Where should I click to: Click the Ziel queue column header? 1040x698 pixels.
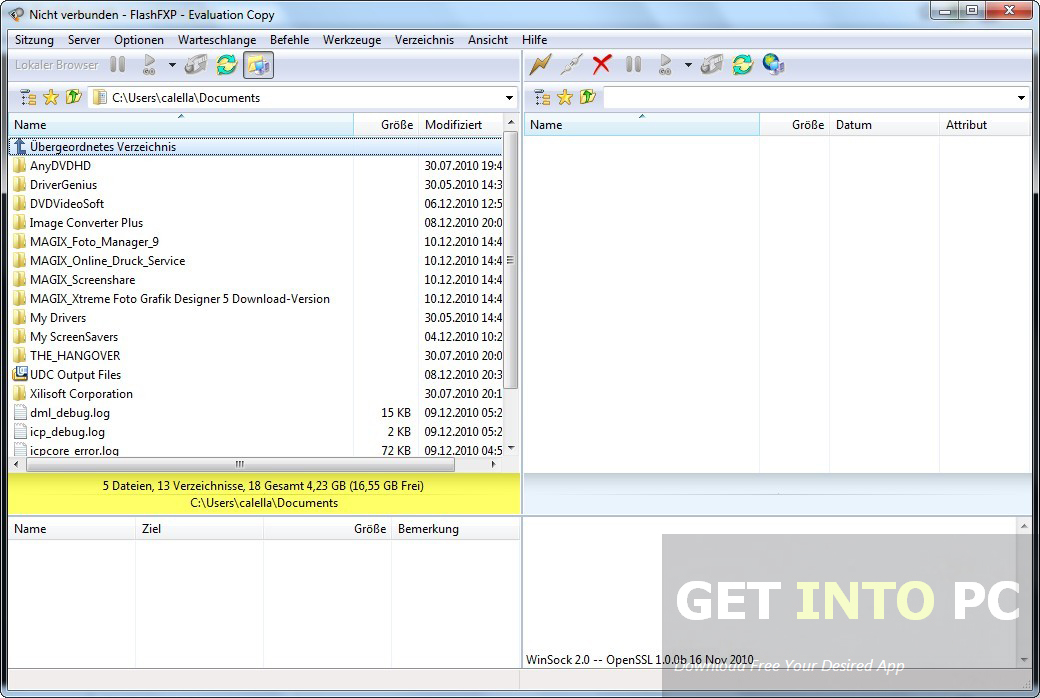pyautogui.click(x=199, y=529)
